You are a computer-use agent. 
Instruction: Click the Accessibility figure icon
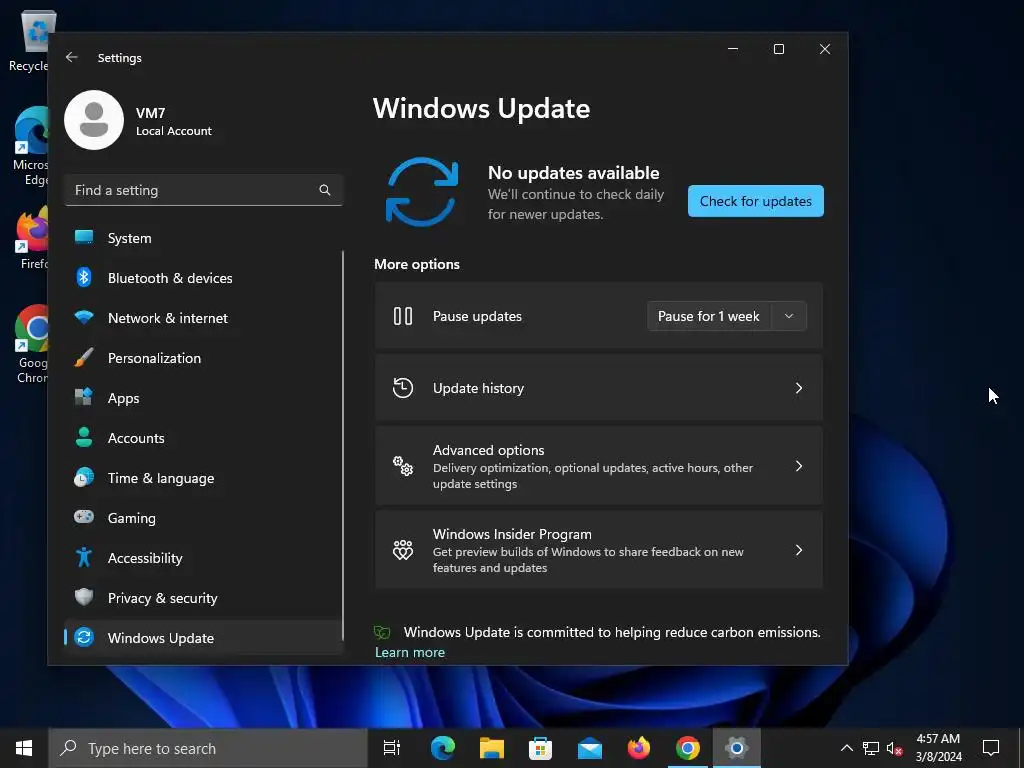pos(84,557)
